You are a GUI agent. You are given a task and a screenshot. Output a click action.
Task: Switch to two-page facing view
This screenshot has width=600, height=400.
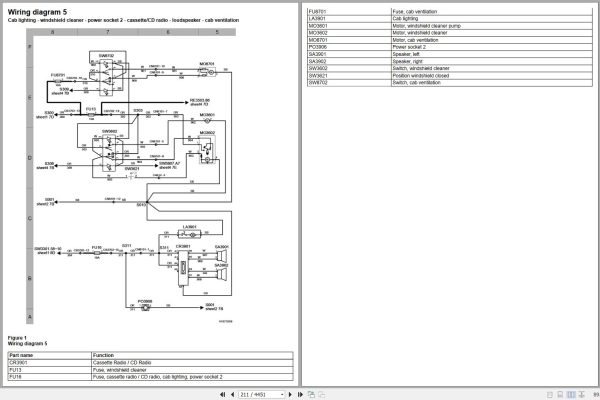coord(571,394)
